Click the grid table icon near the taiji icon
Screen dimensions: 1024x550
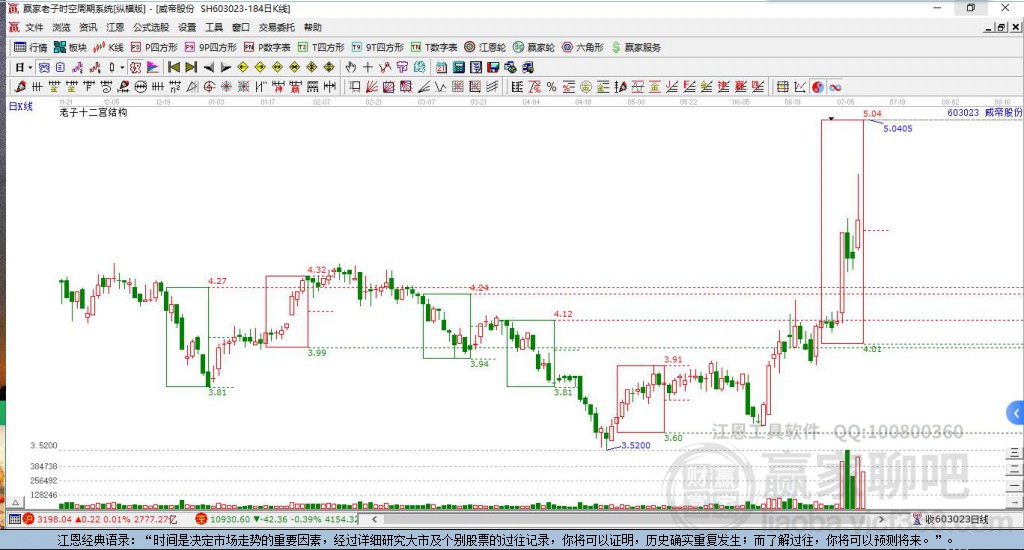(782, 87)
